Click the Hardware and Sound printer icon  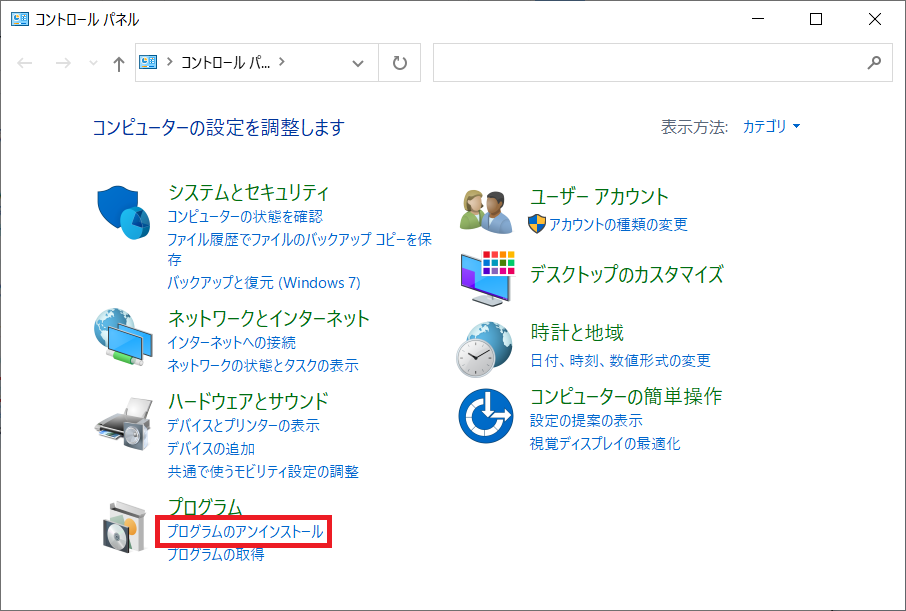(122, 423)
